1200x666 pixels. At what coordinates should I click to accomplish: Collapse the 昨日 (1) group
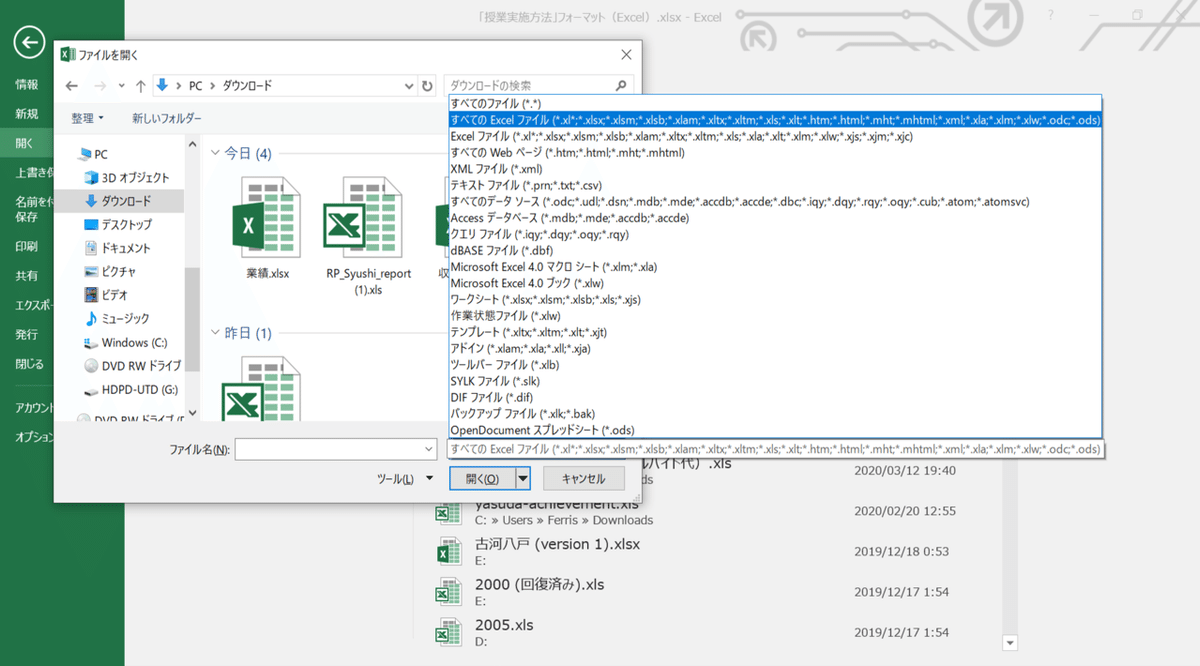coord(215,333)
